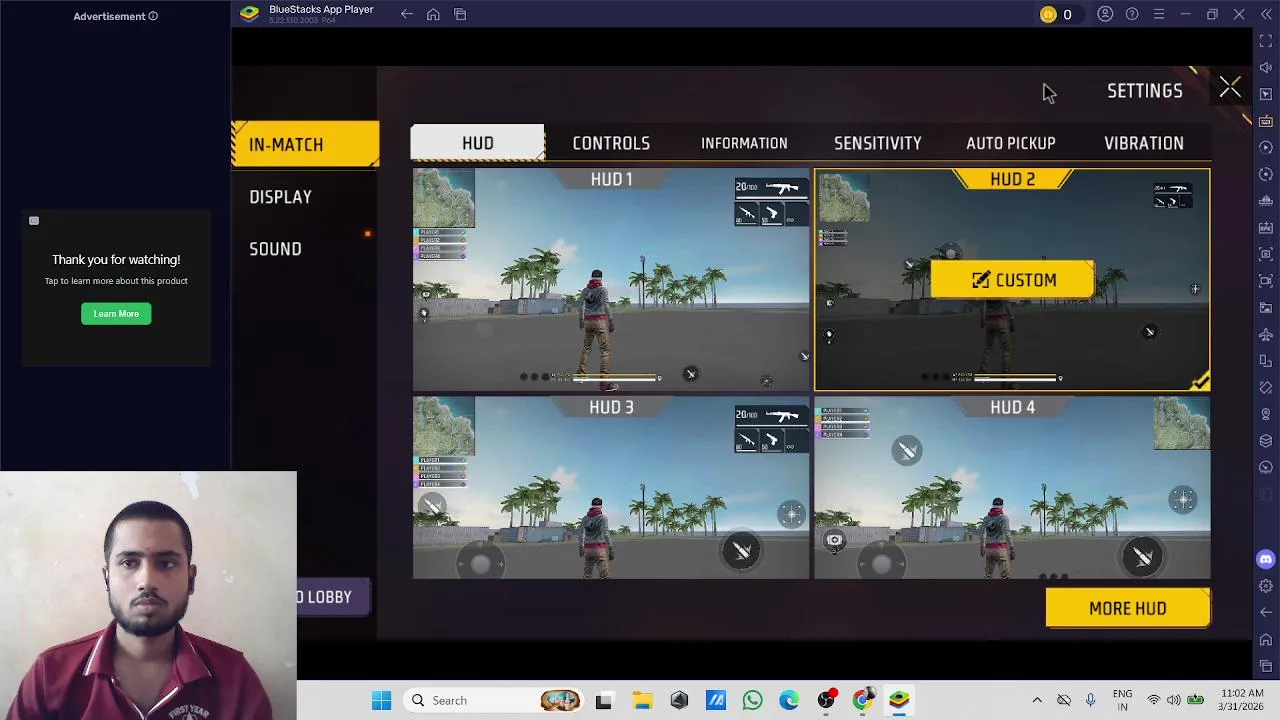Open the account profile icon
Screen dimensions: 1280x720
tap(1105, 14)
